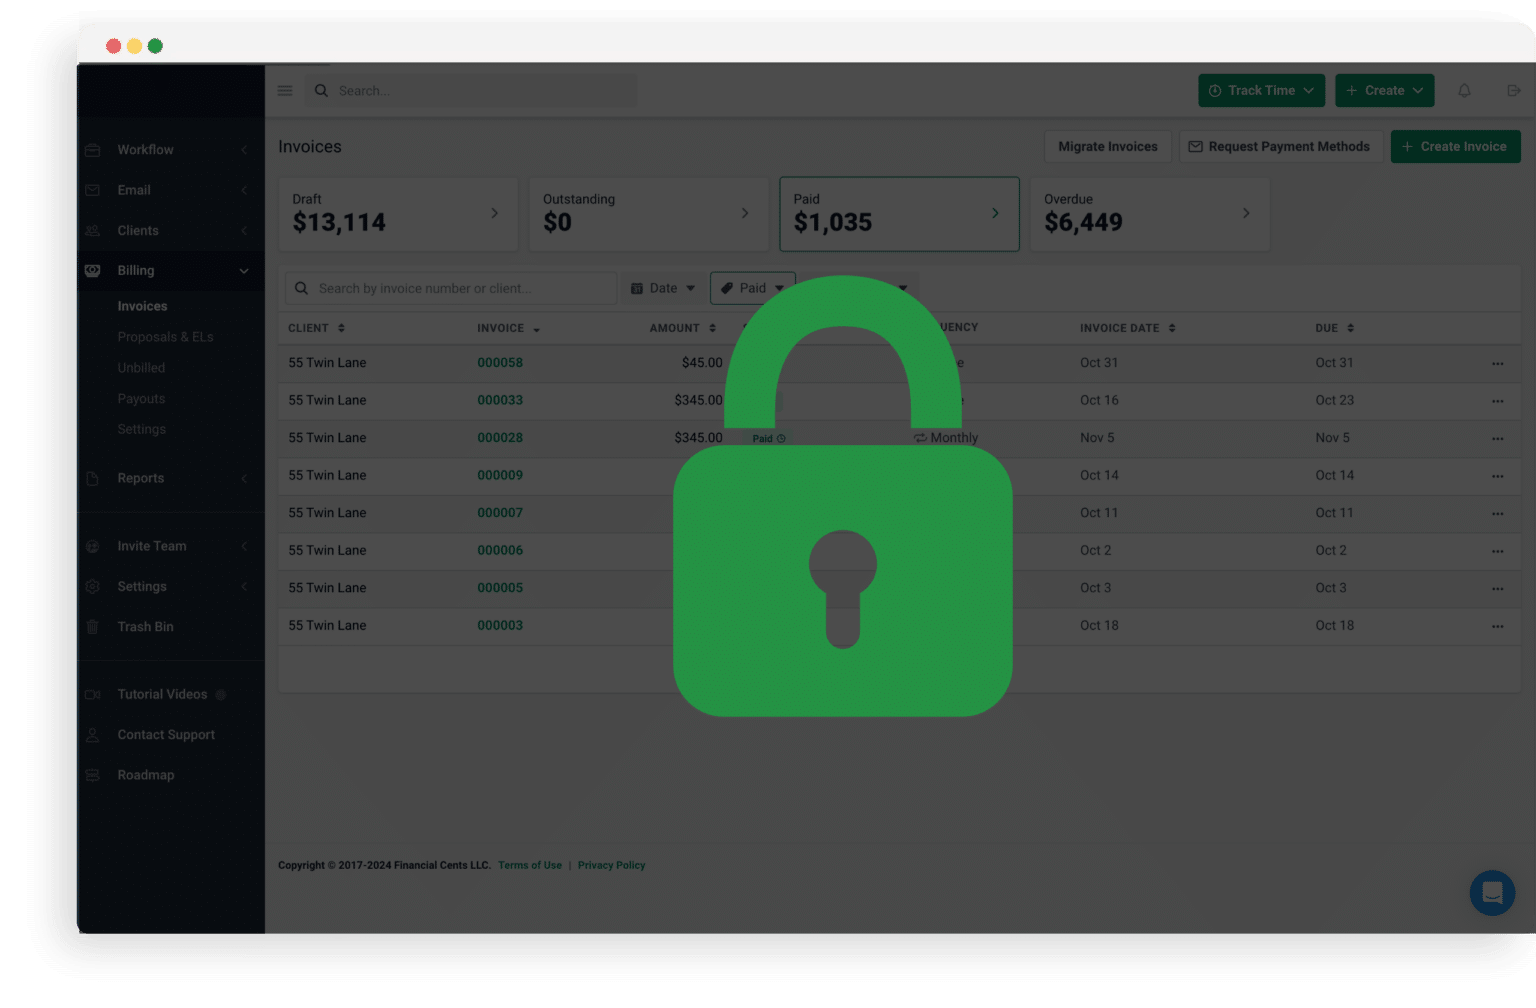Click the Contact Support person icon
1536x1008 pixels.
pos(93,735)
